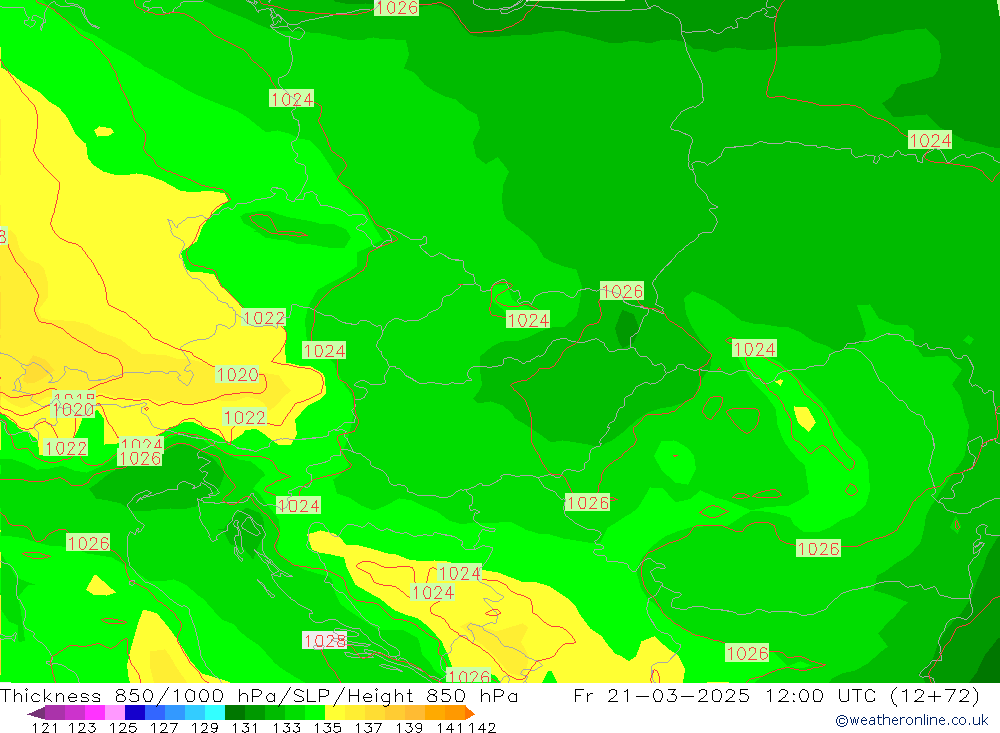1000x733 pixels.
Task: Click legend value "137"
Action: 368,727
